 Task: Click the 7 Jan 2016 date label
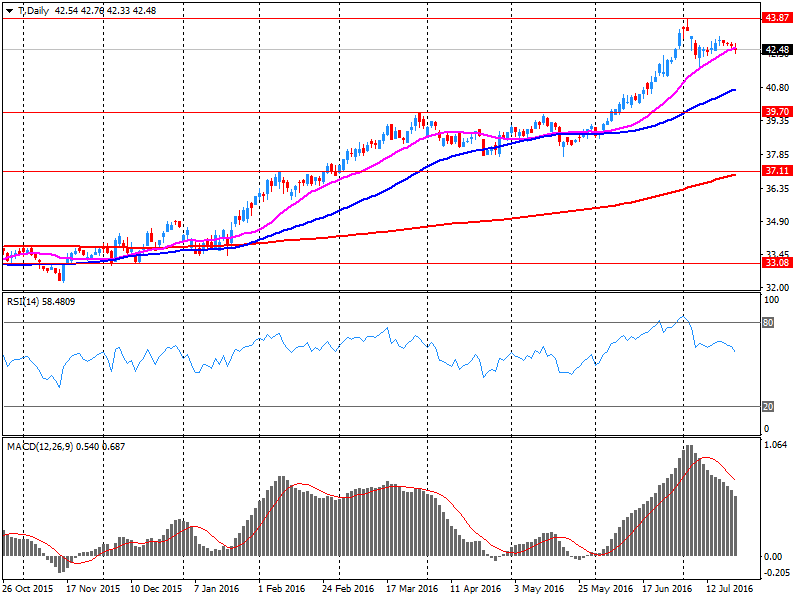216,588
